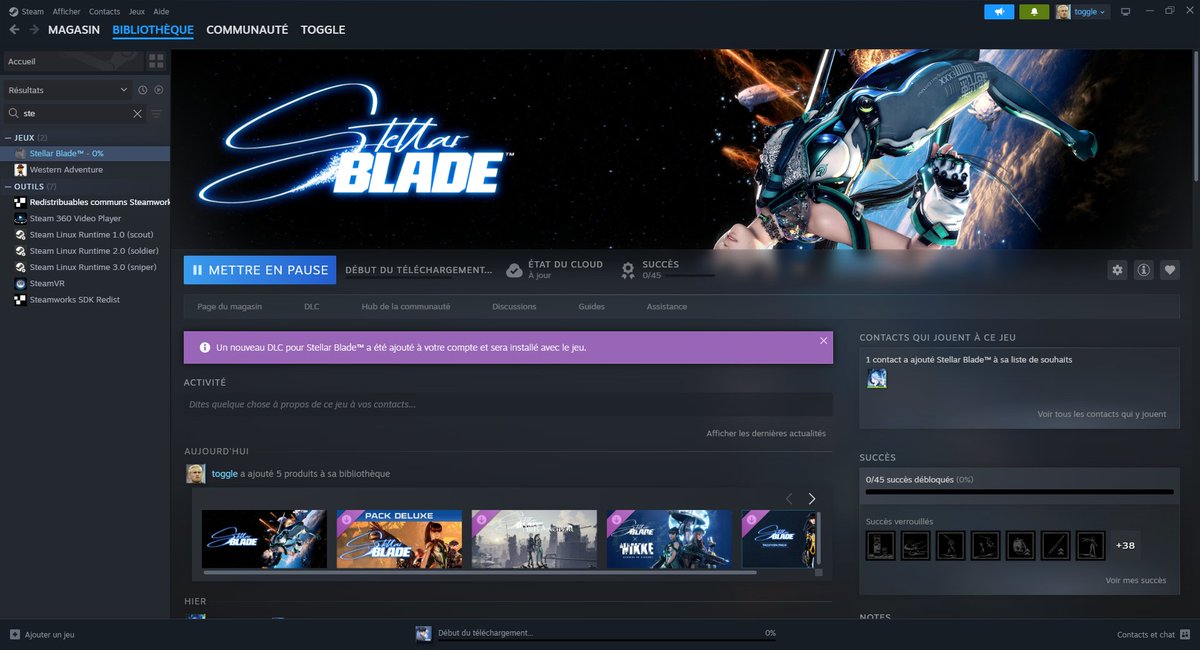Open the Jeux menu
The height and width of the screenshot is (650, 1200).
(137, 11)
